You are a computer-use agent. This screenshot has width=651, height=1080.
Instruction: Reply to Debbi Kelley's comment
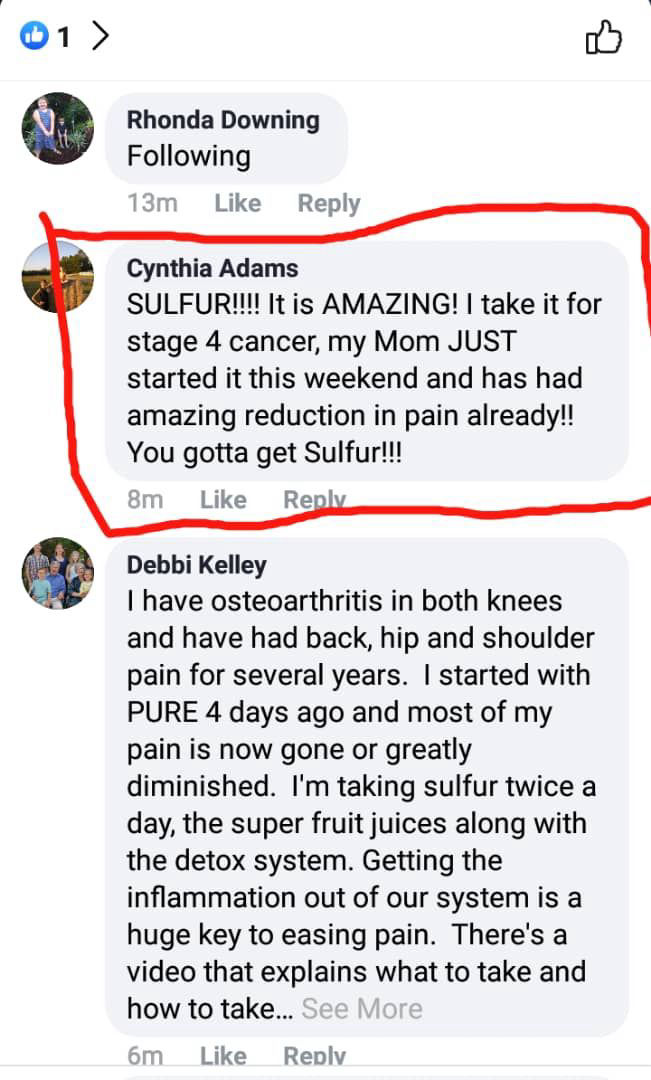(x=315, y=1057)
